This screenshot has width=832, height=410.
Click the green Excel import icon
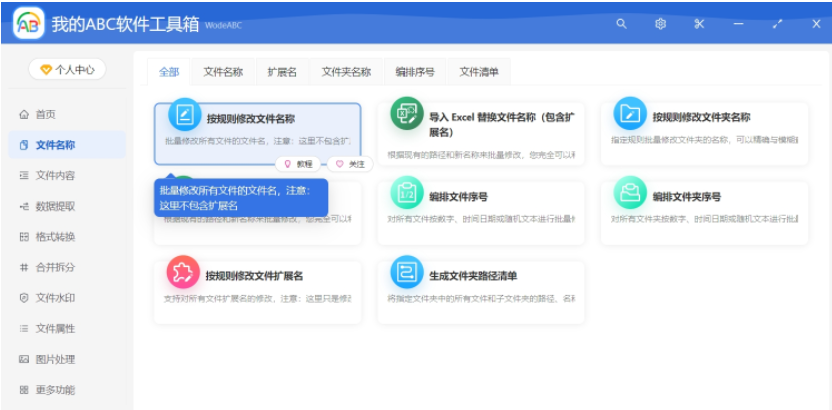407,115
